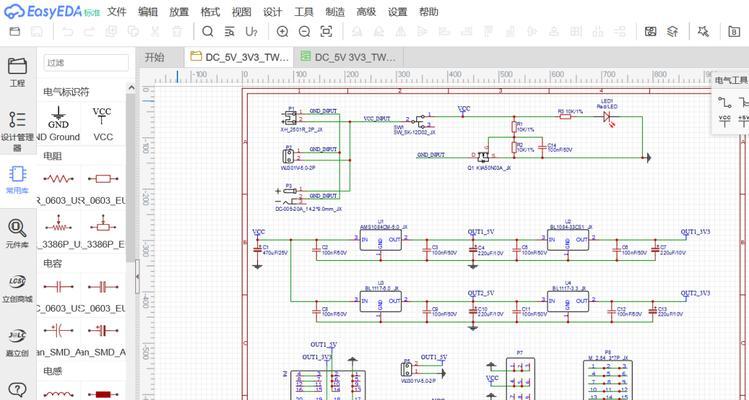
Task: Click the zoom in toolbar icon
Action: [282, 32]
